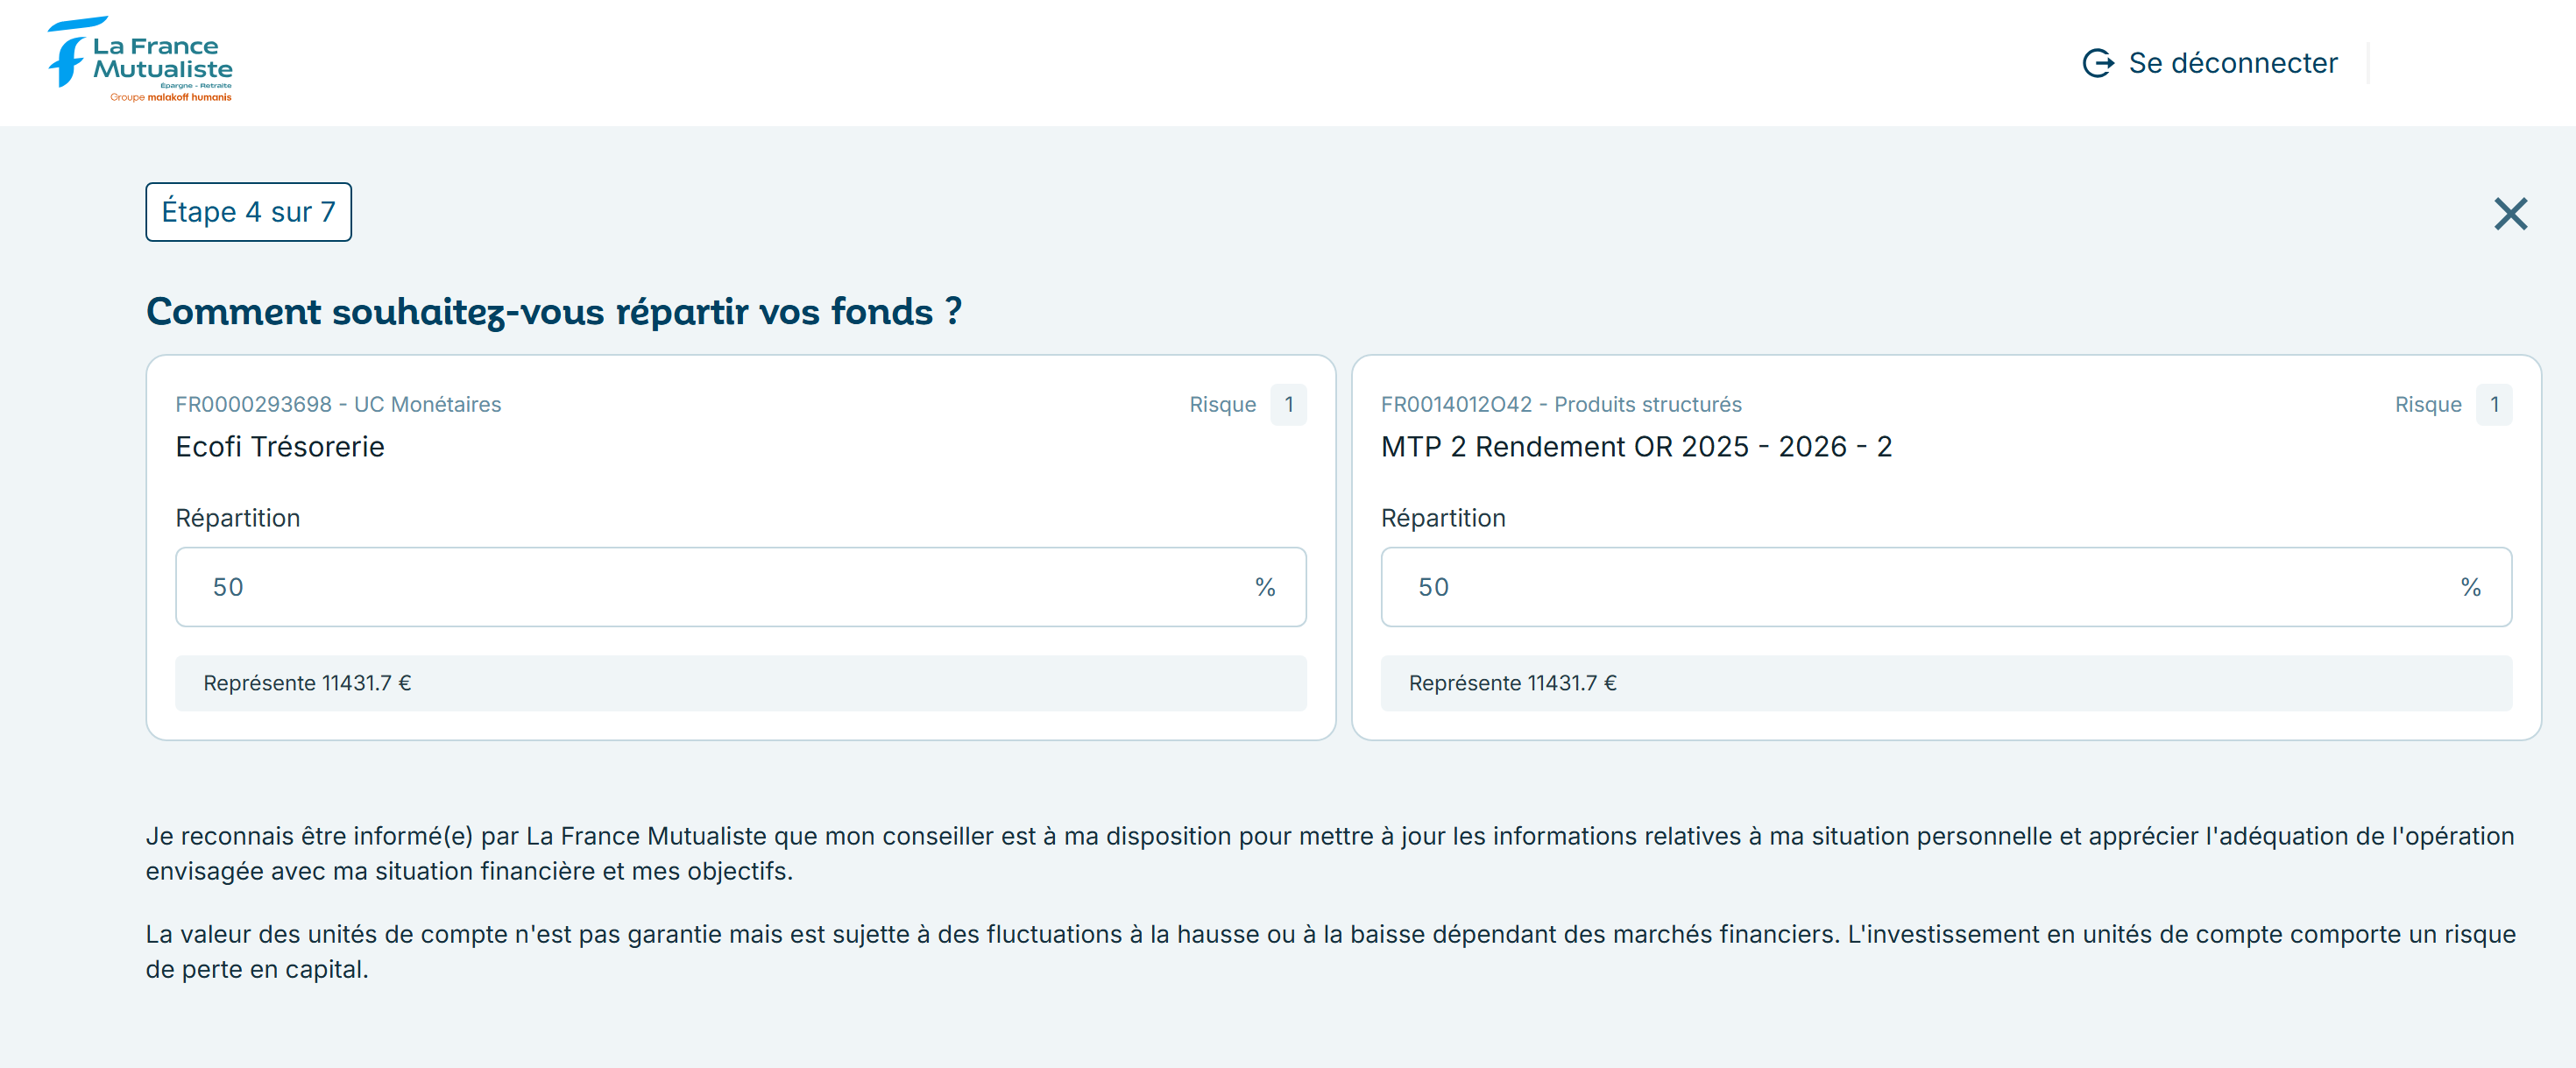This screenshot has width=2576, height=1068.
Task: Expand details for FR0000293698 UC Monétaires
Action: [338, 404]
